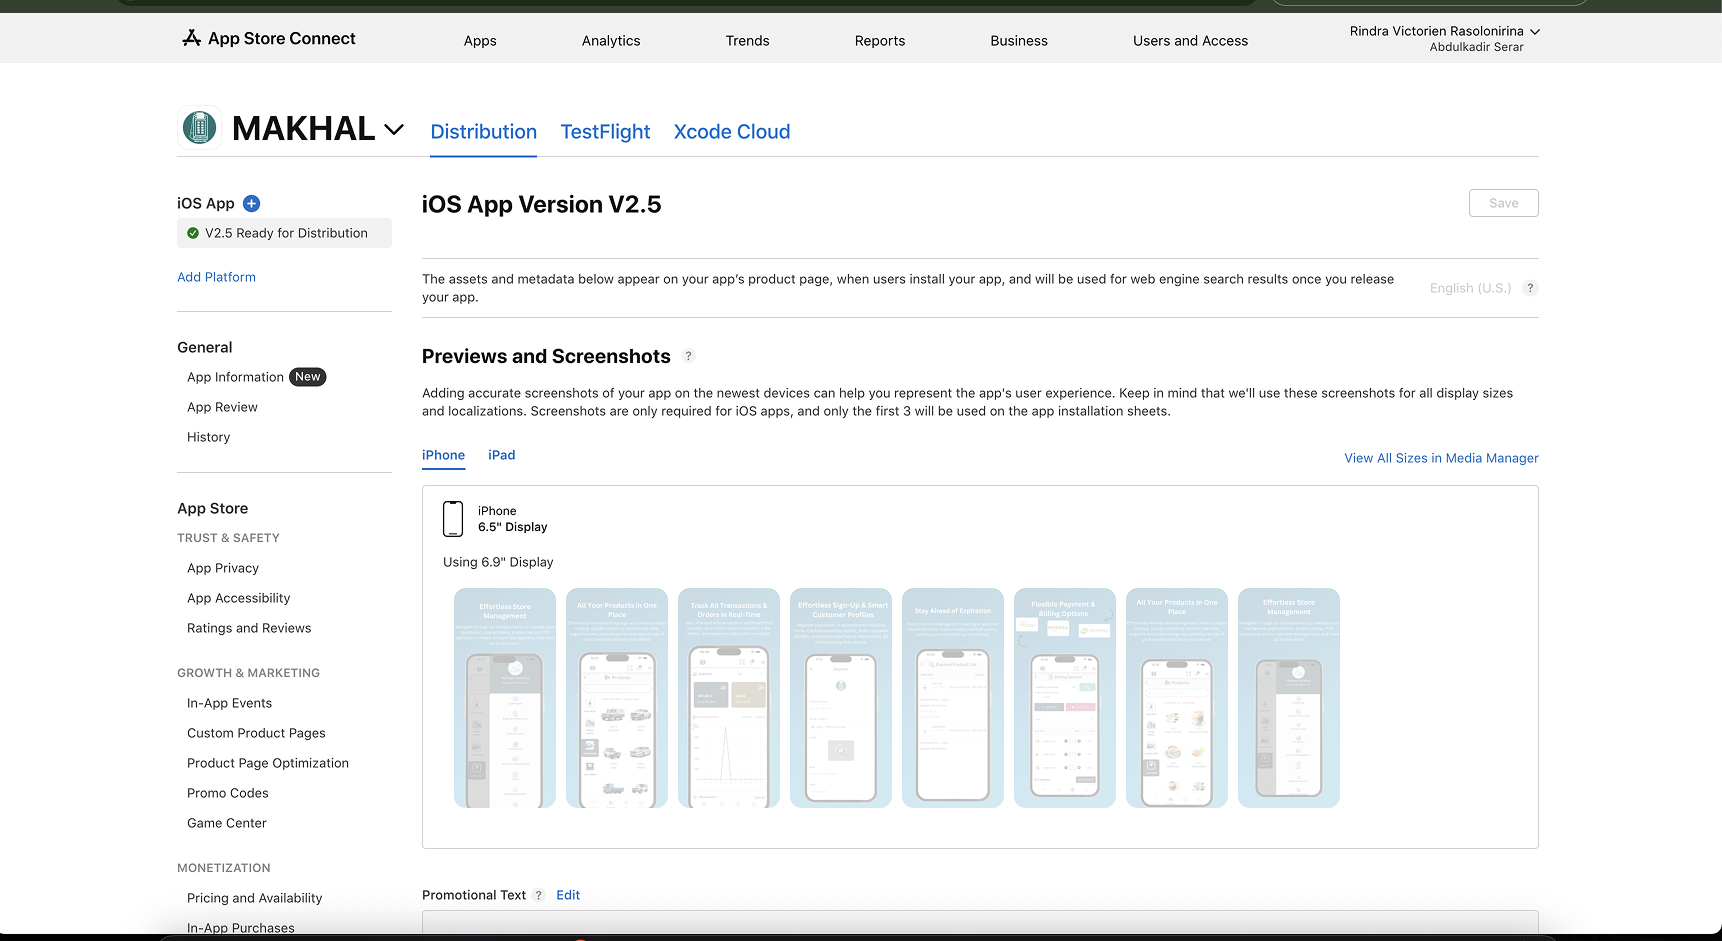Open Custom Product Pages in sidebar
Viewport: 1722px width, 941px height.
[256, 733]
